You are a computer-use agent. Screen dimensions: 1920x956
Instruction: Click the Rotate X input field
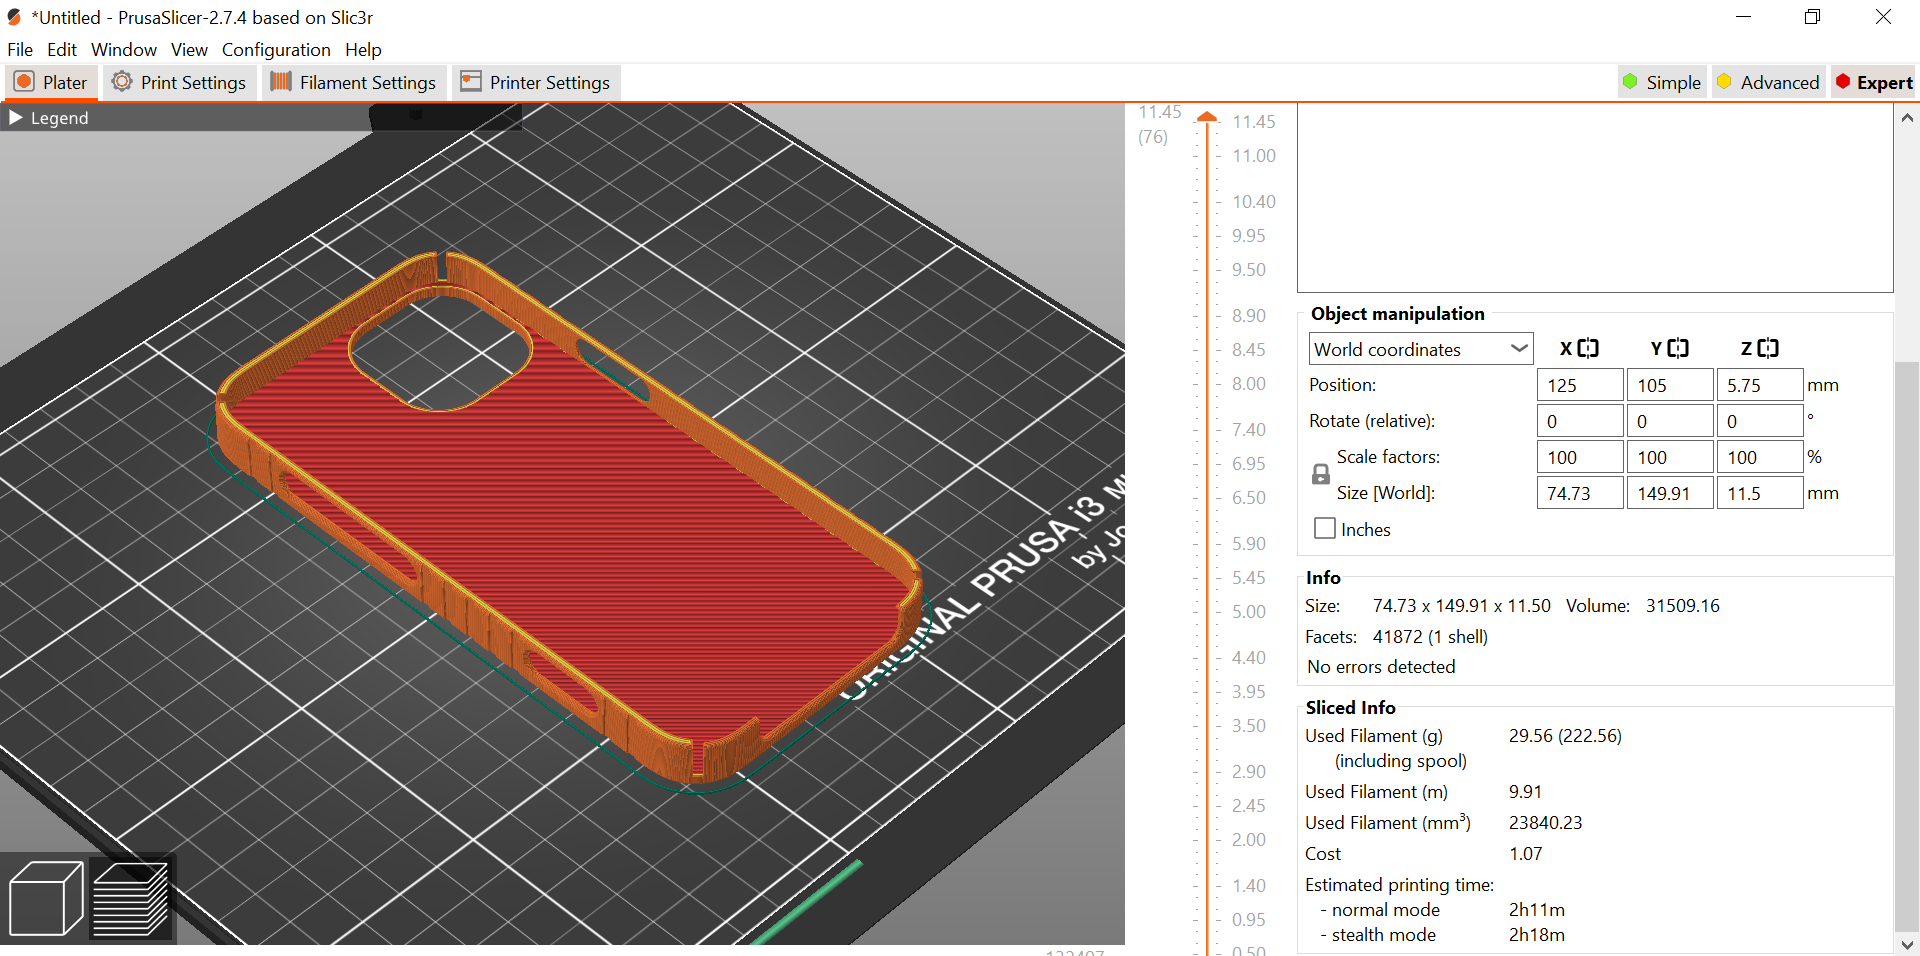coord(1580,421)
